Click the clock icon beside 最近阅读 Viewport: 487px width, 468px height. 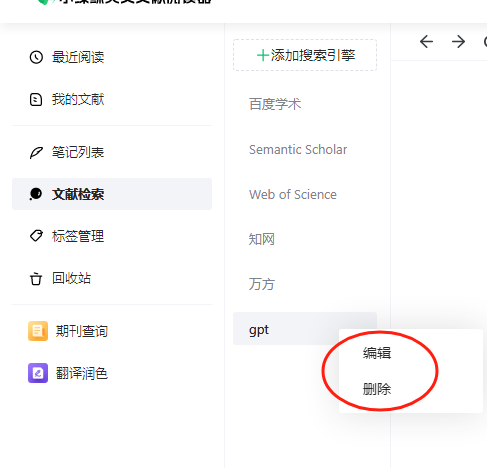pos(36,57)
